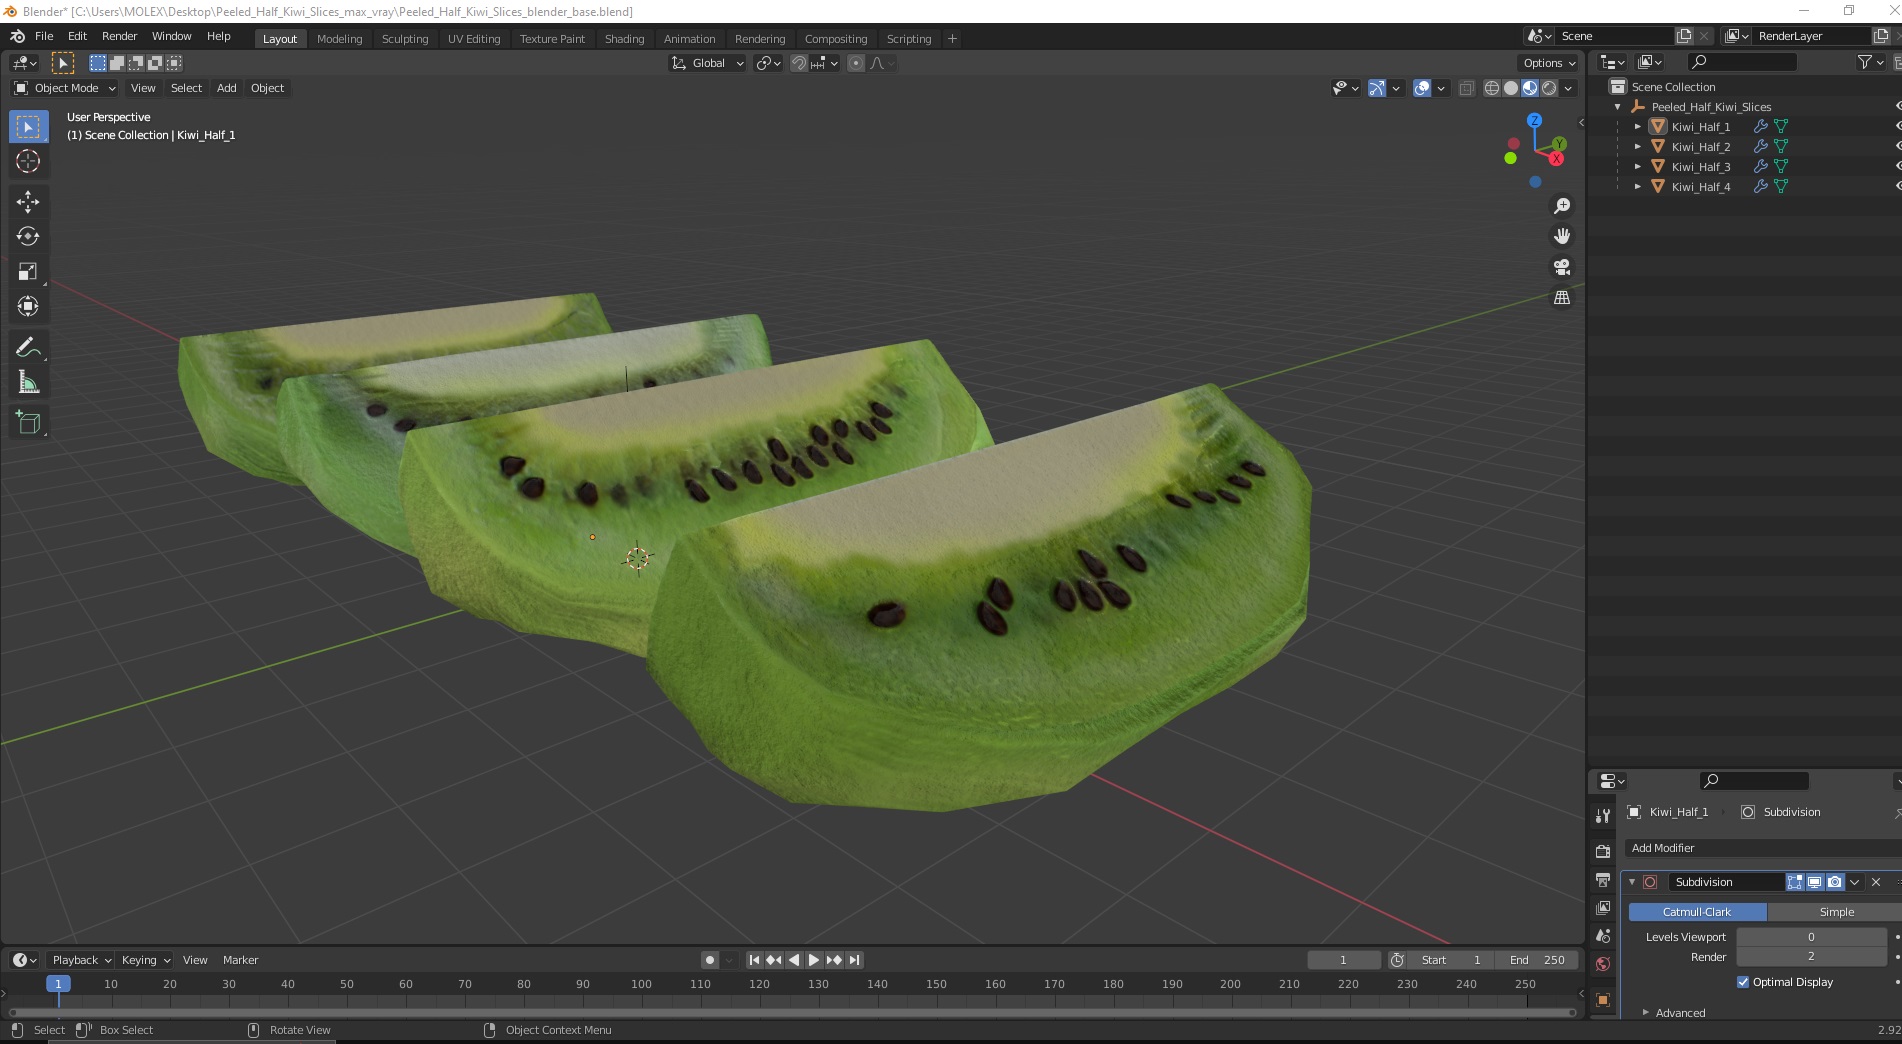Click the Blender logo menu icon
Viewport: 1902px width, 1044px height.
pyautogui.click(x=17, y=36)
